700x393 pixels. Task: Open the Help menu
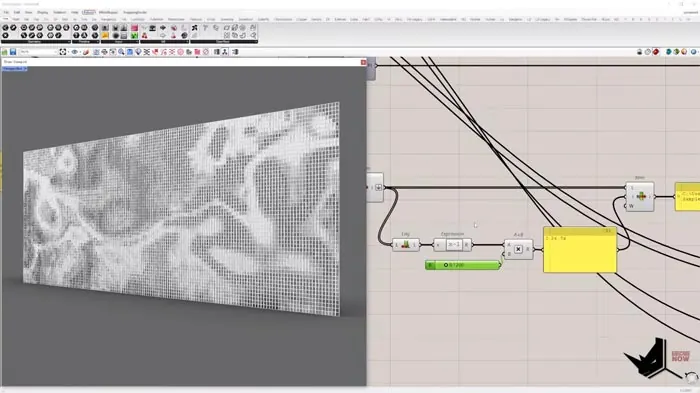coord(75,13)
